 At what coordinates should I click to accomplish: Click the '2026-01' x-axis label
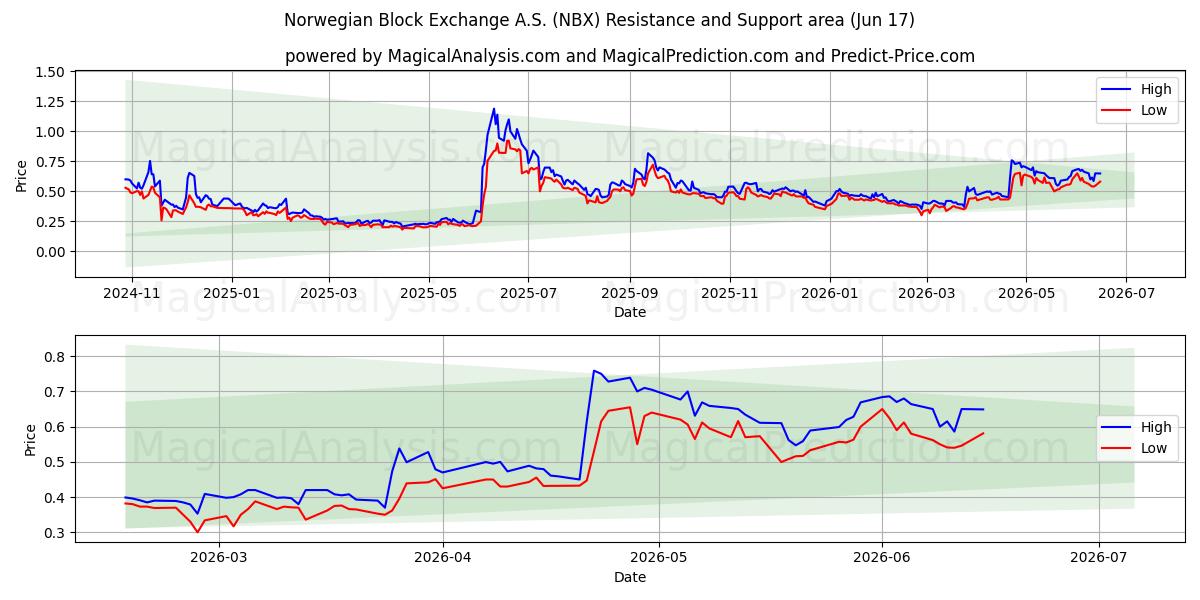click(829, 295)
